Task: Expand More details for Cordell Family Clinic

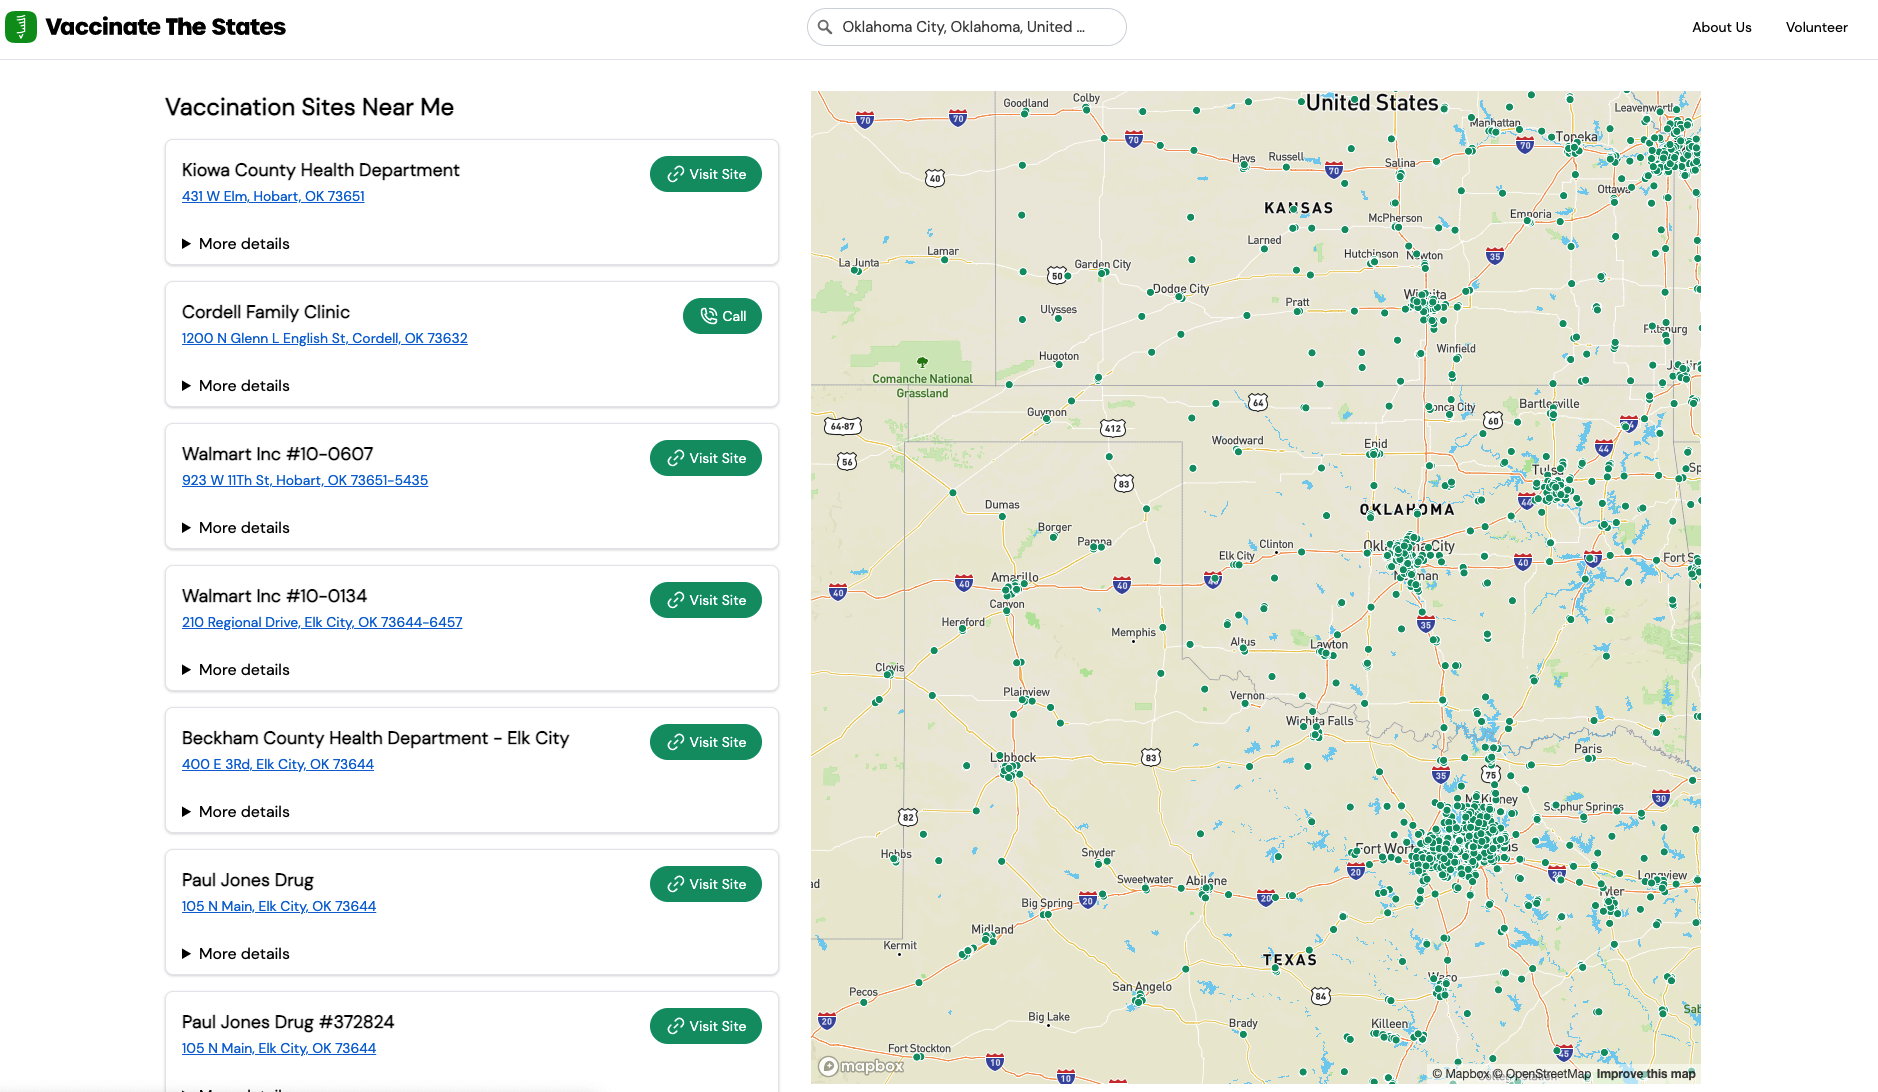Action: tap(236, 386)
